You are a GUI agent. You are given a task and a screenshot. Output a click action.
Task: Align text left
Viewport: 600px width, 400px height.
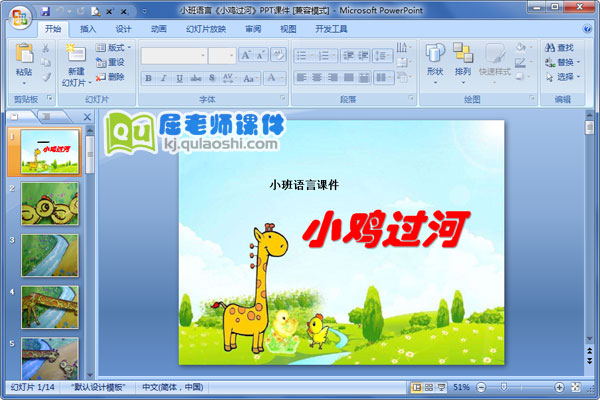click(302, 78)
